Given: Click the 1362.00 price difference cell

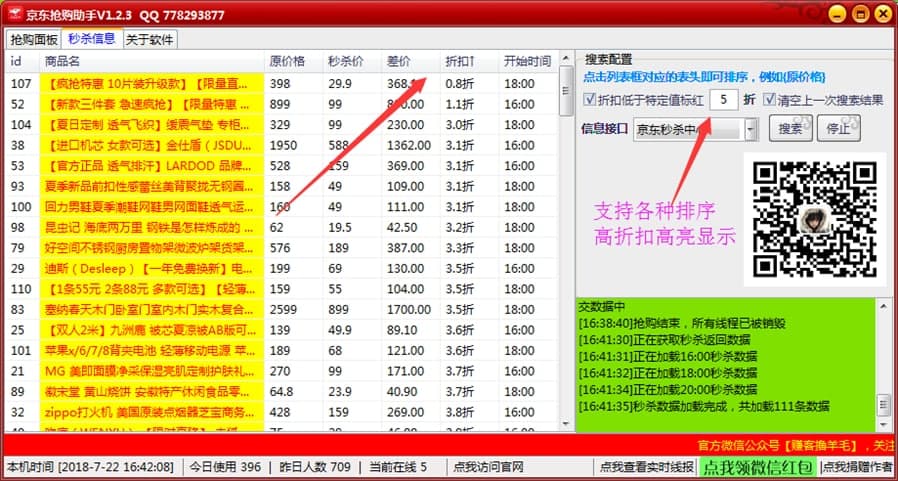Looking at the screenshot, I should click(409, 145).
